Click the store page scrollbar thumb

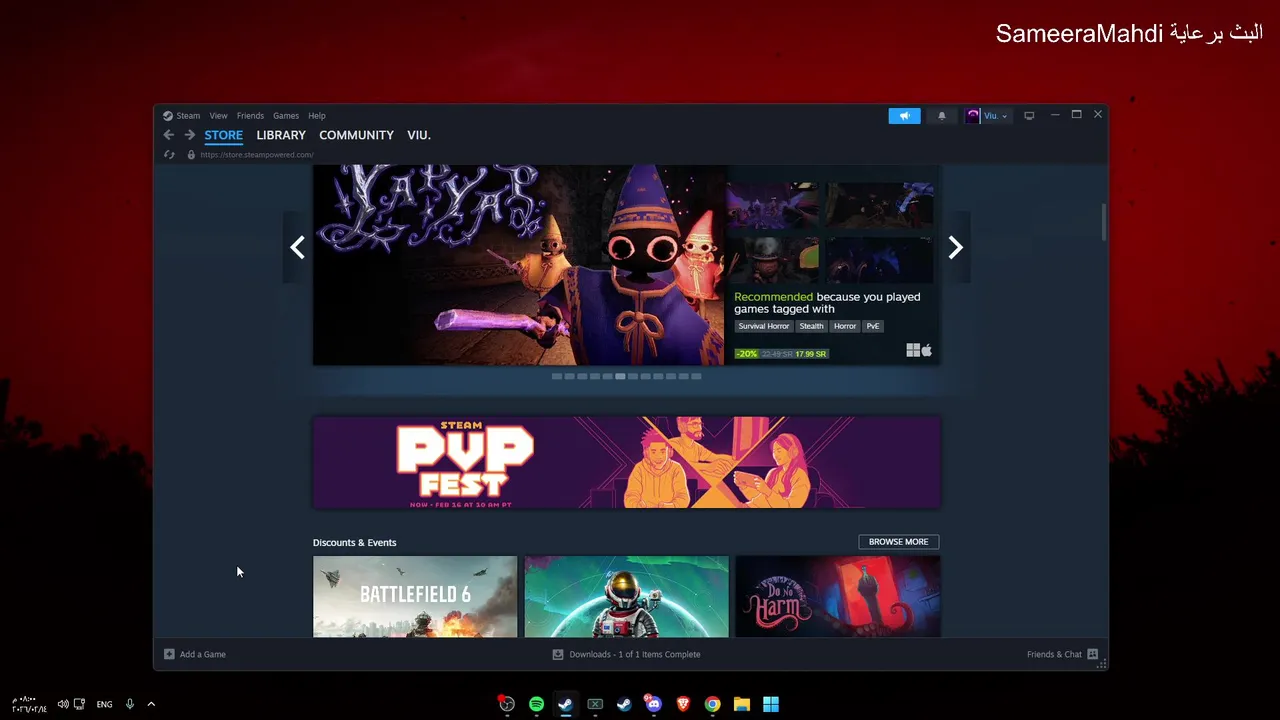1104,222
